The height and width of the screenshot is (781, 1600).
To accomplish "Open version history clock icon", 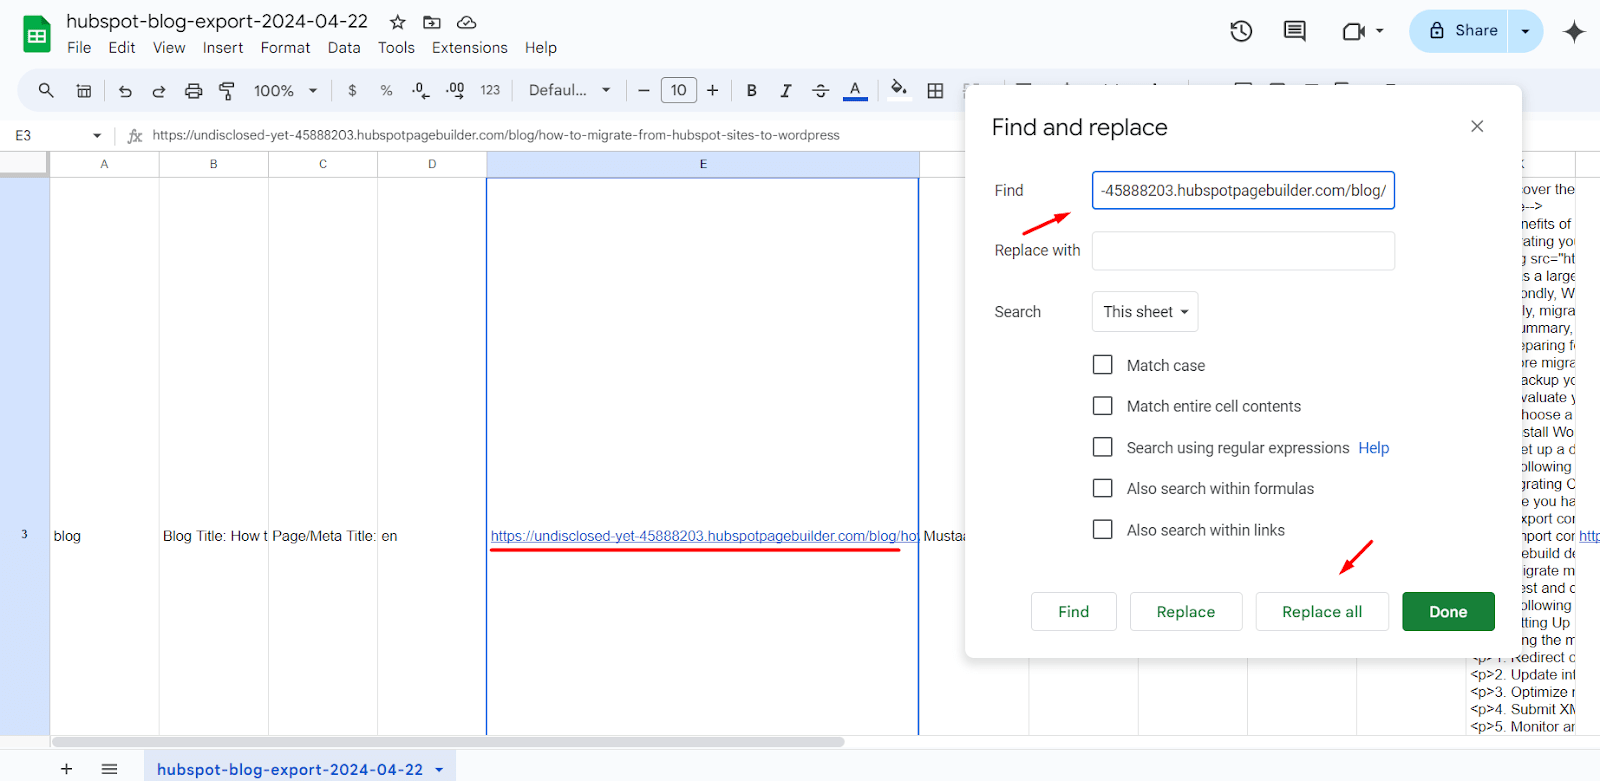I will [1241, 31].
